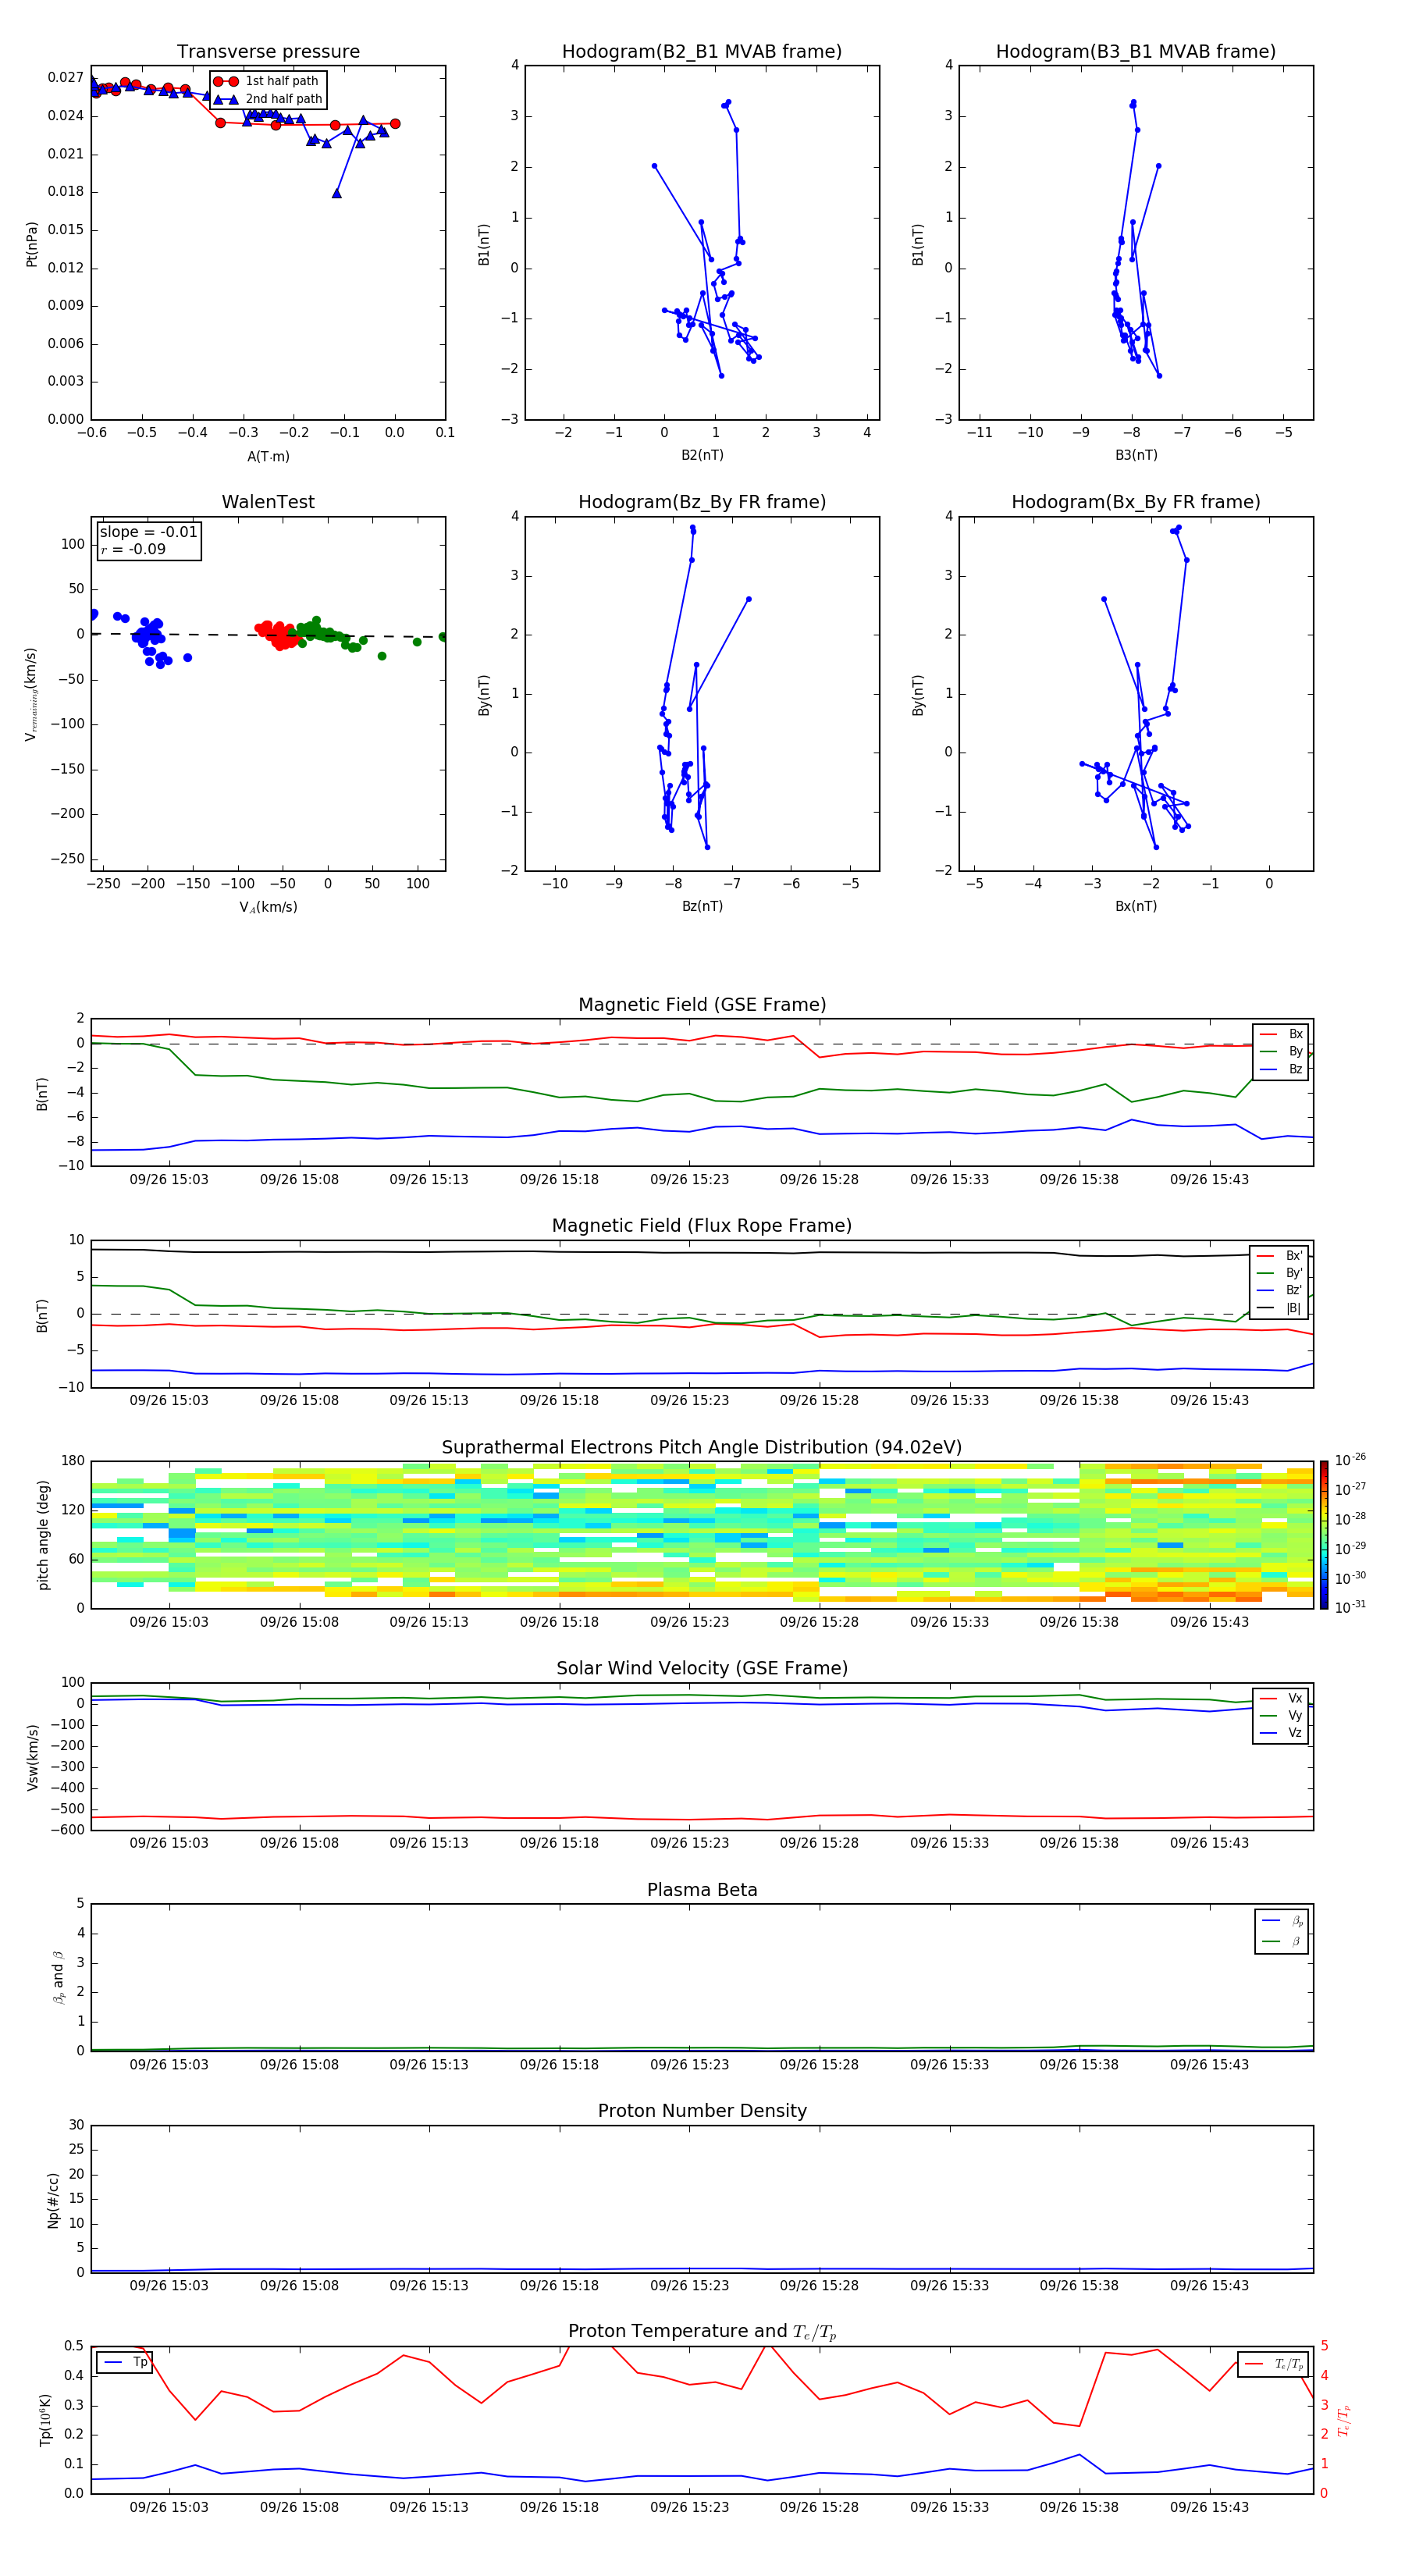Select βp entry in Plasma Beta legend
1405x2576 pixels.
click(x=1282, y=1921)
